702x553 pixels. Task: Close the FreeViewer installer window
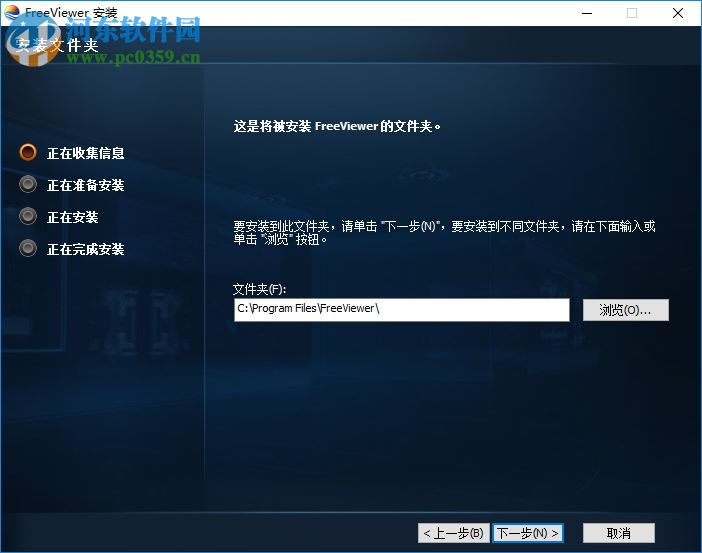678,13
